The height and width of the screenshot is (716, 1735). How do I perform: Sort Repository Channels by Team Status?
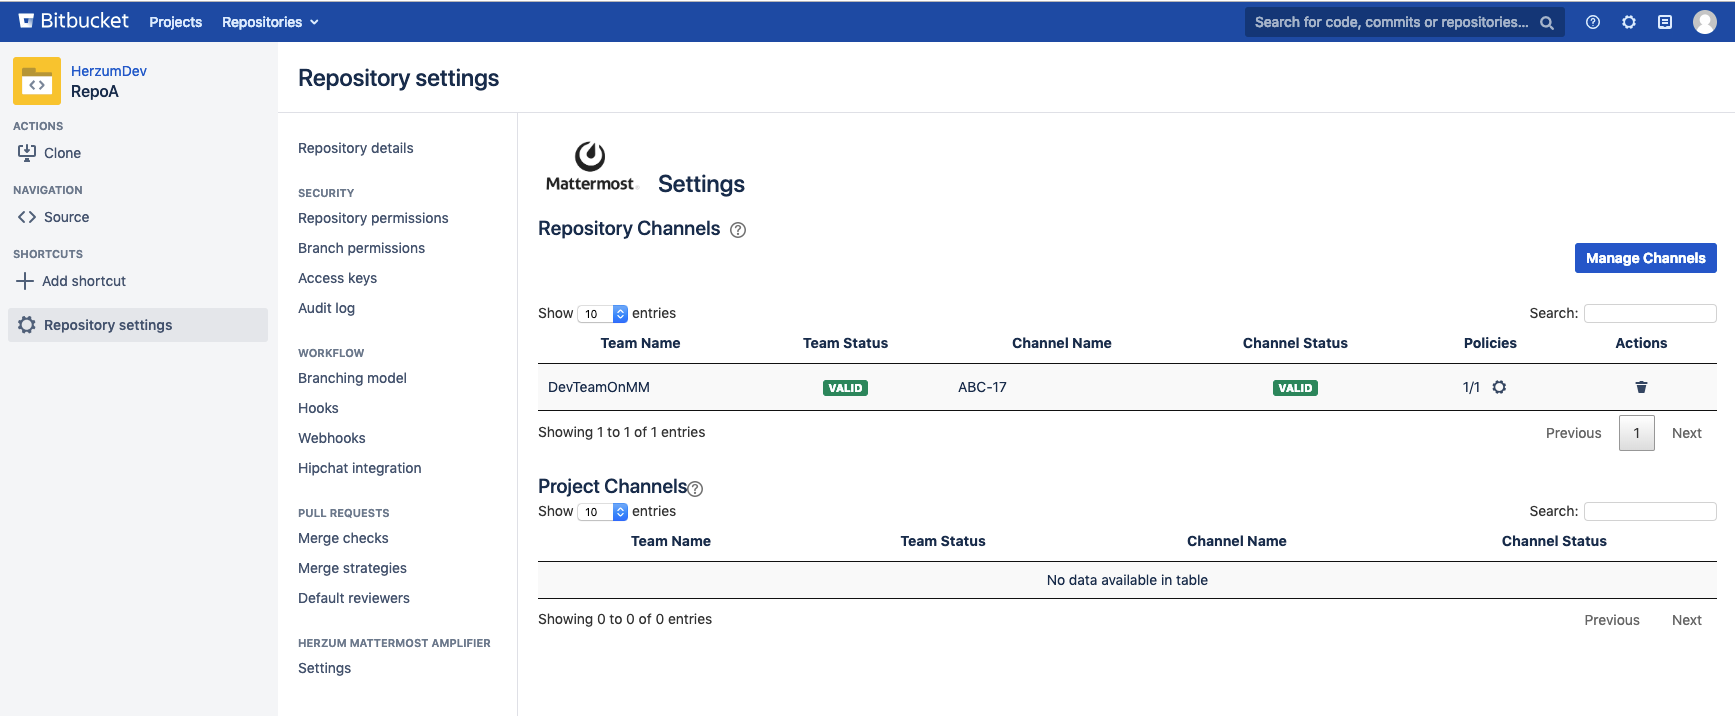click(845, 343)
